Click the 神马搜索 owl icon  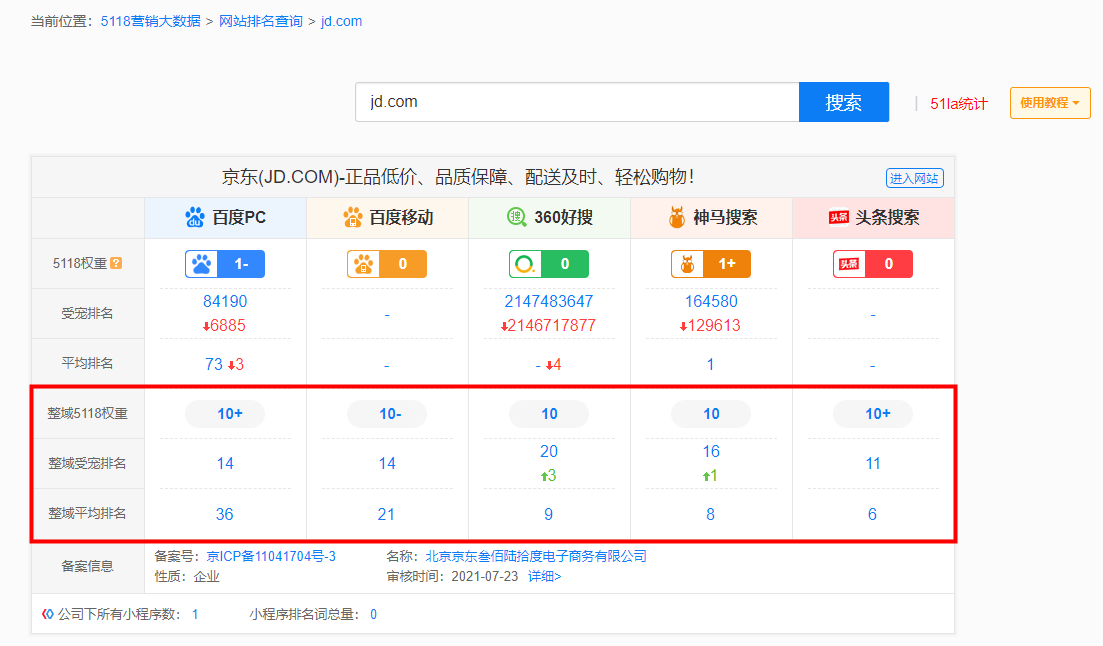click(676, 217)
